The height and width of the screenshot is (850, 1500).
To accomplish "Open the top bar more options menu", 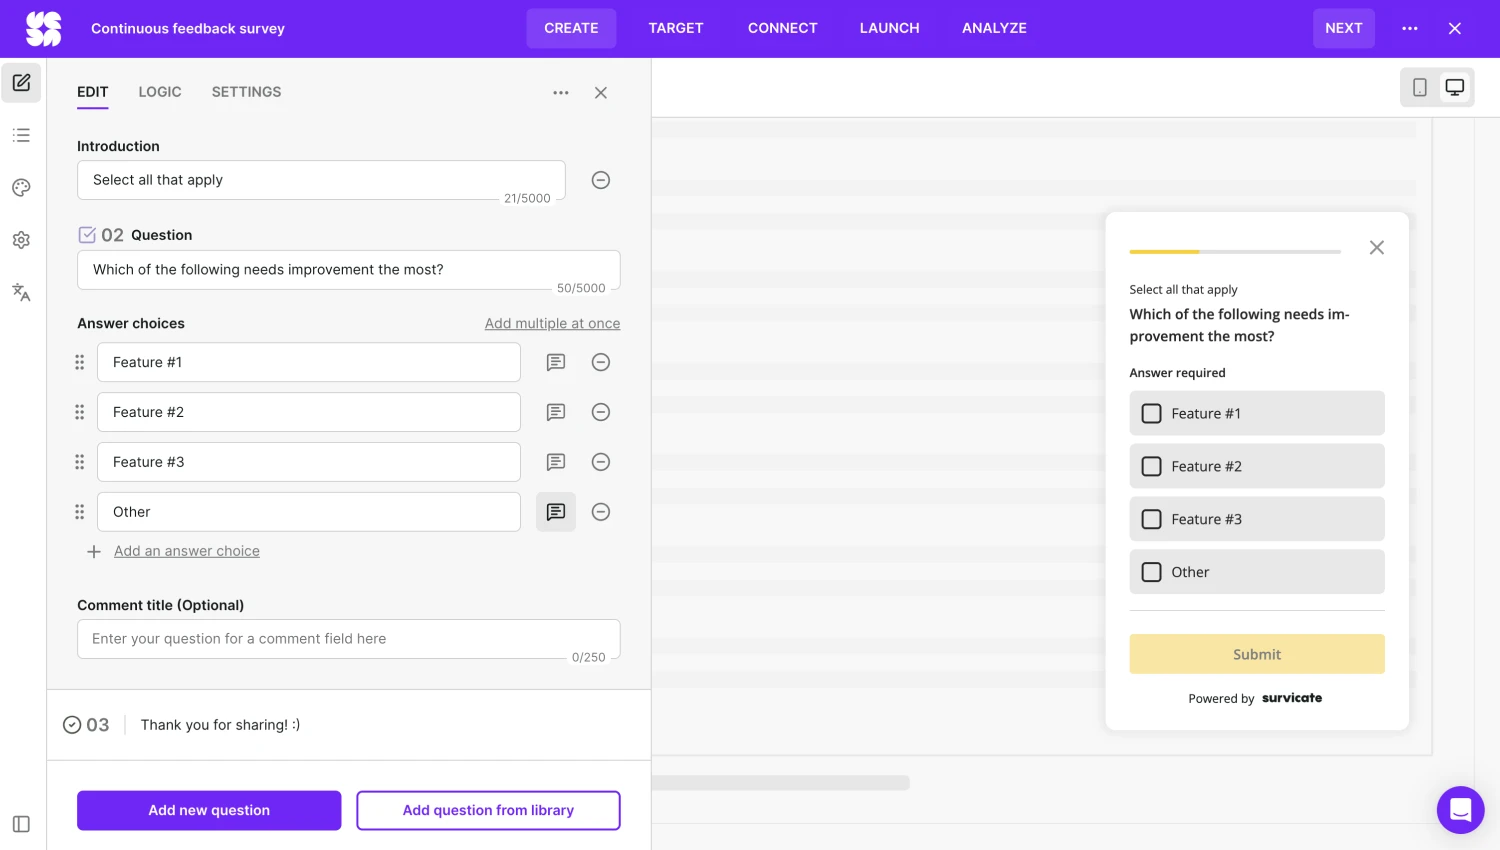I will (x=1410, y=29).
